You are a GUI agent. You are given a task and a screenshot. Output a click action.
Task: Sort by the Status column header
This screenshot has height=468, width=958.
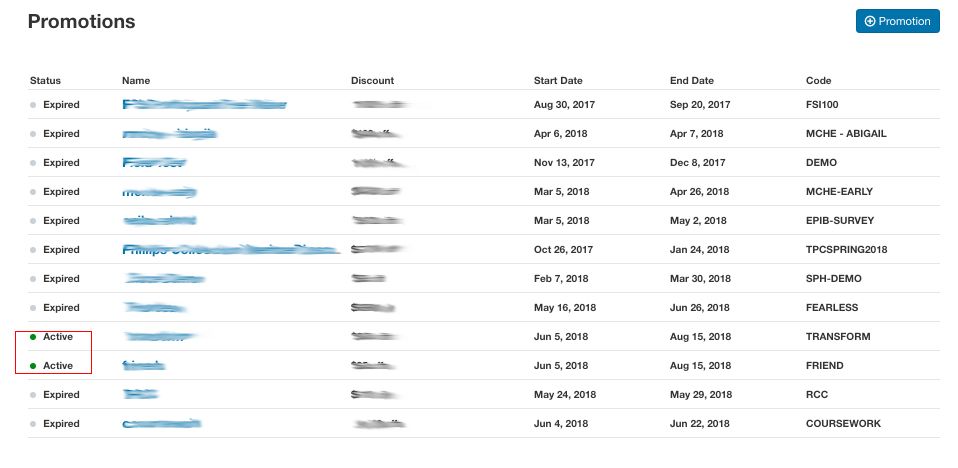pyautogui.click(x=45, y=81)
